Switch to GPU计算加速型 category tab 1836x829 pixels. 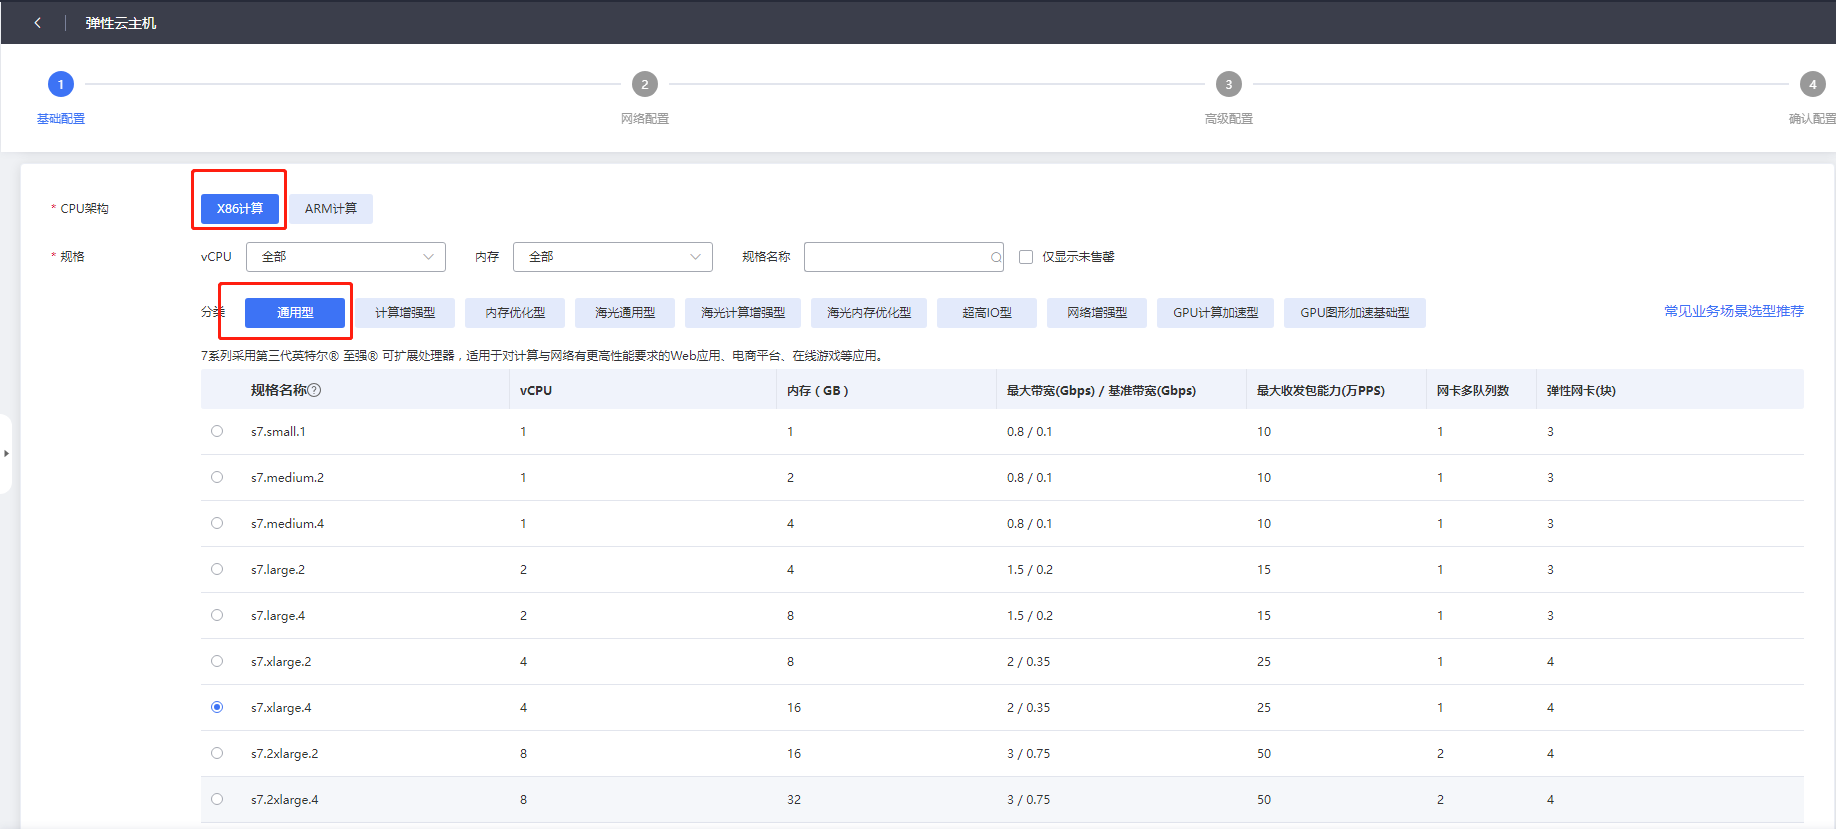tap(1215, 313)
